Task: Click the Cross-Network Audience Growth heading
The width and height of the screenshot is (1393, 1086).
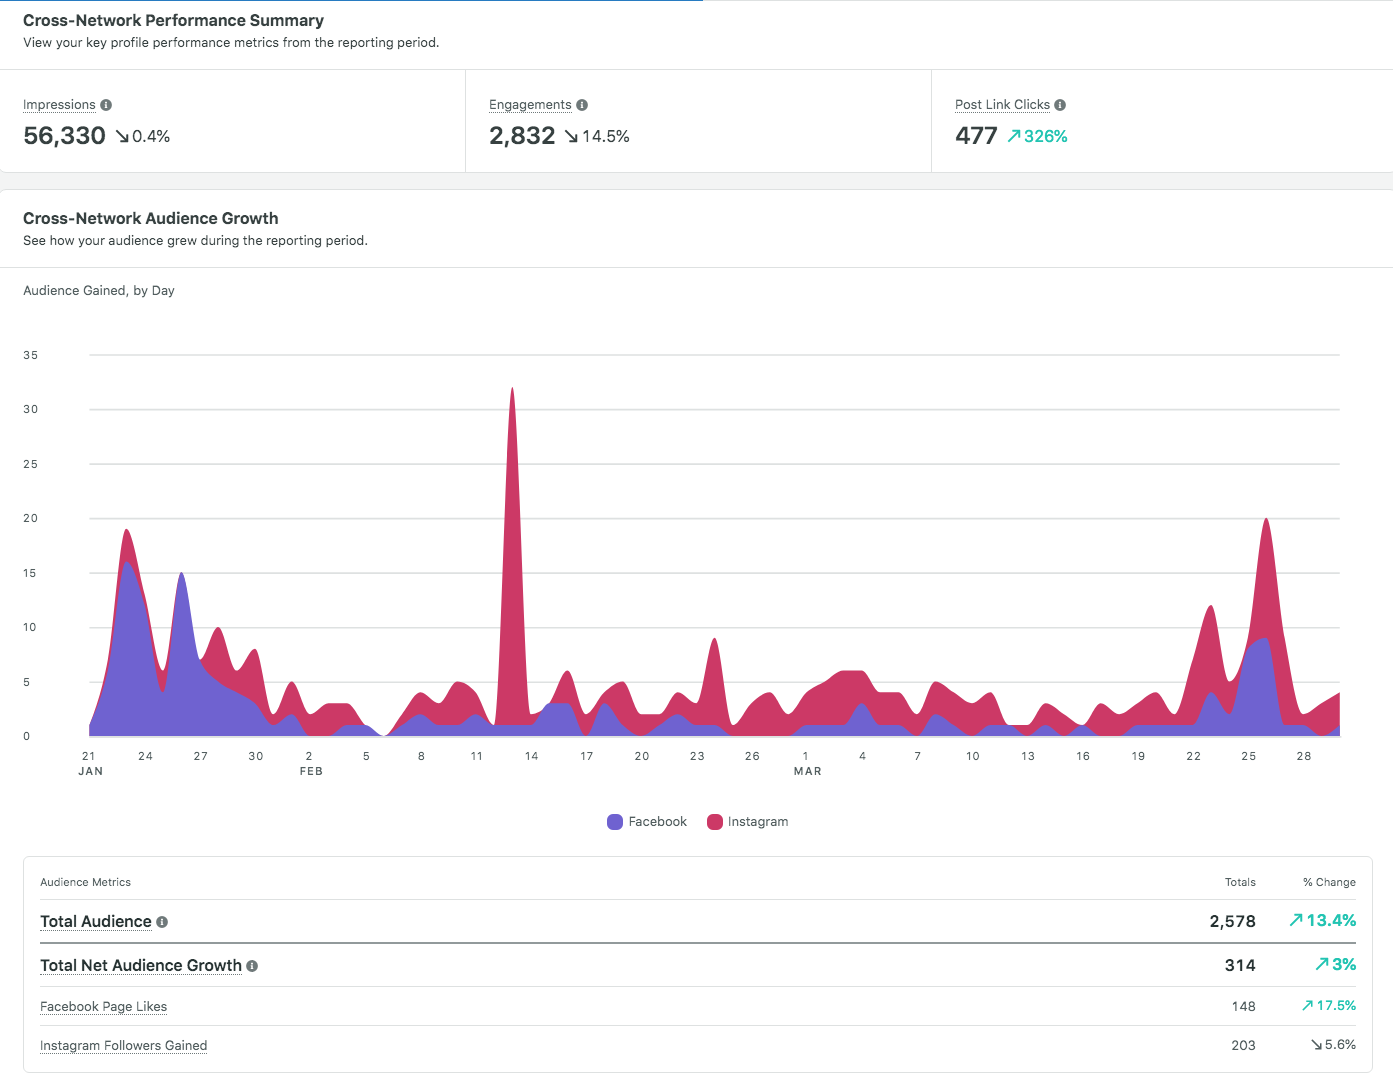Action: point(151,219)
